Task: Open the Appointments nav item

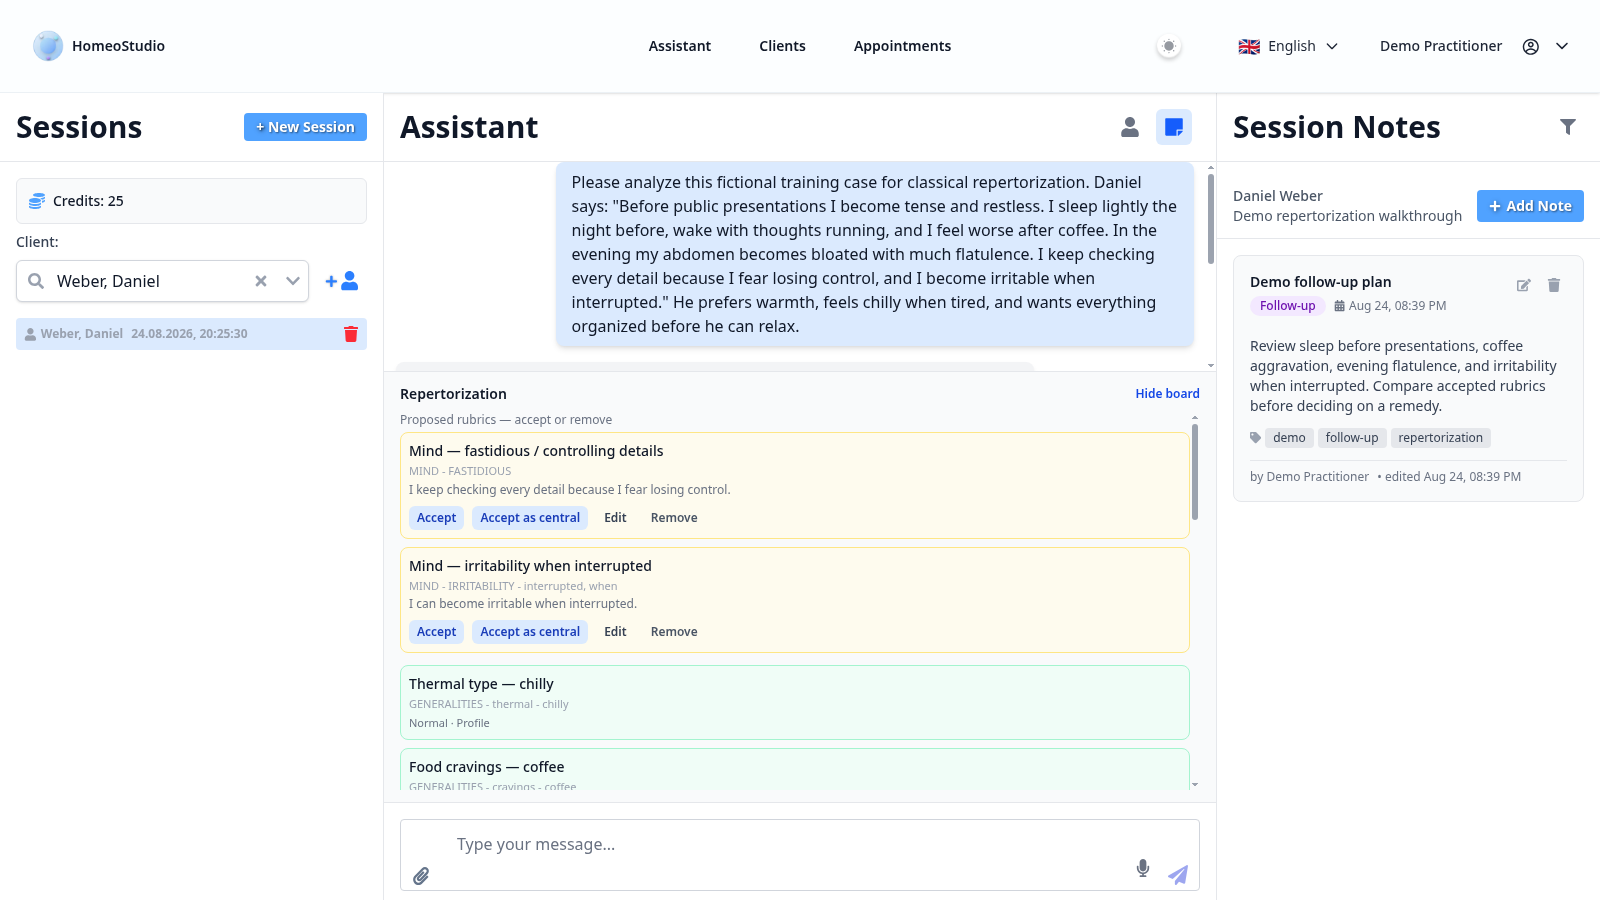Action: click(x=902, y=46)
